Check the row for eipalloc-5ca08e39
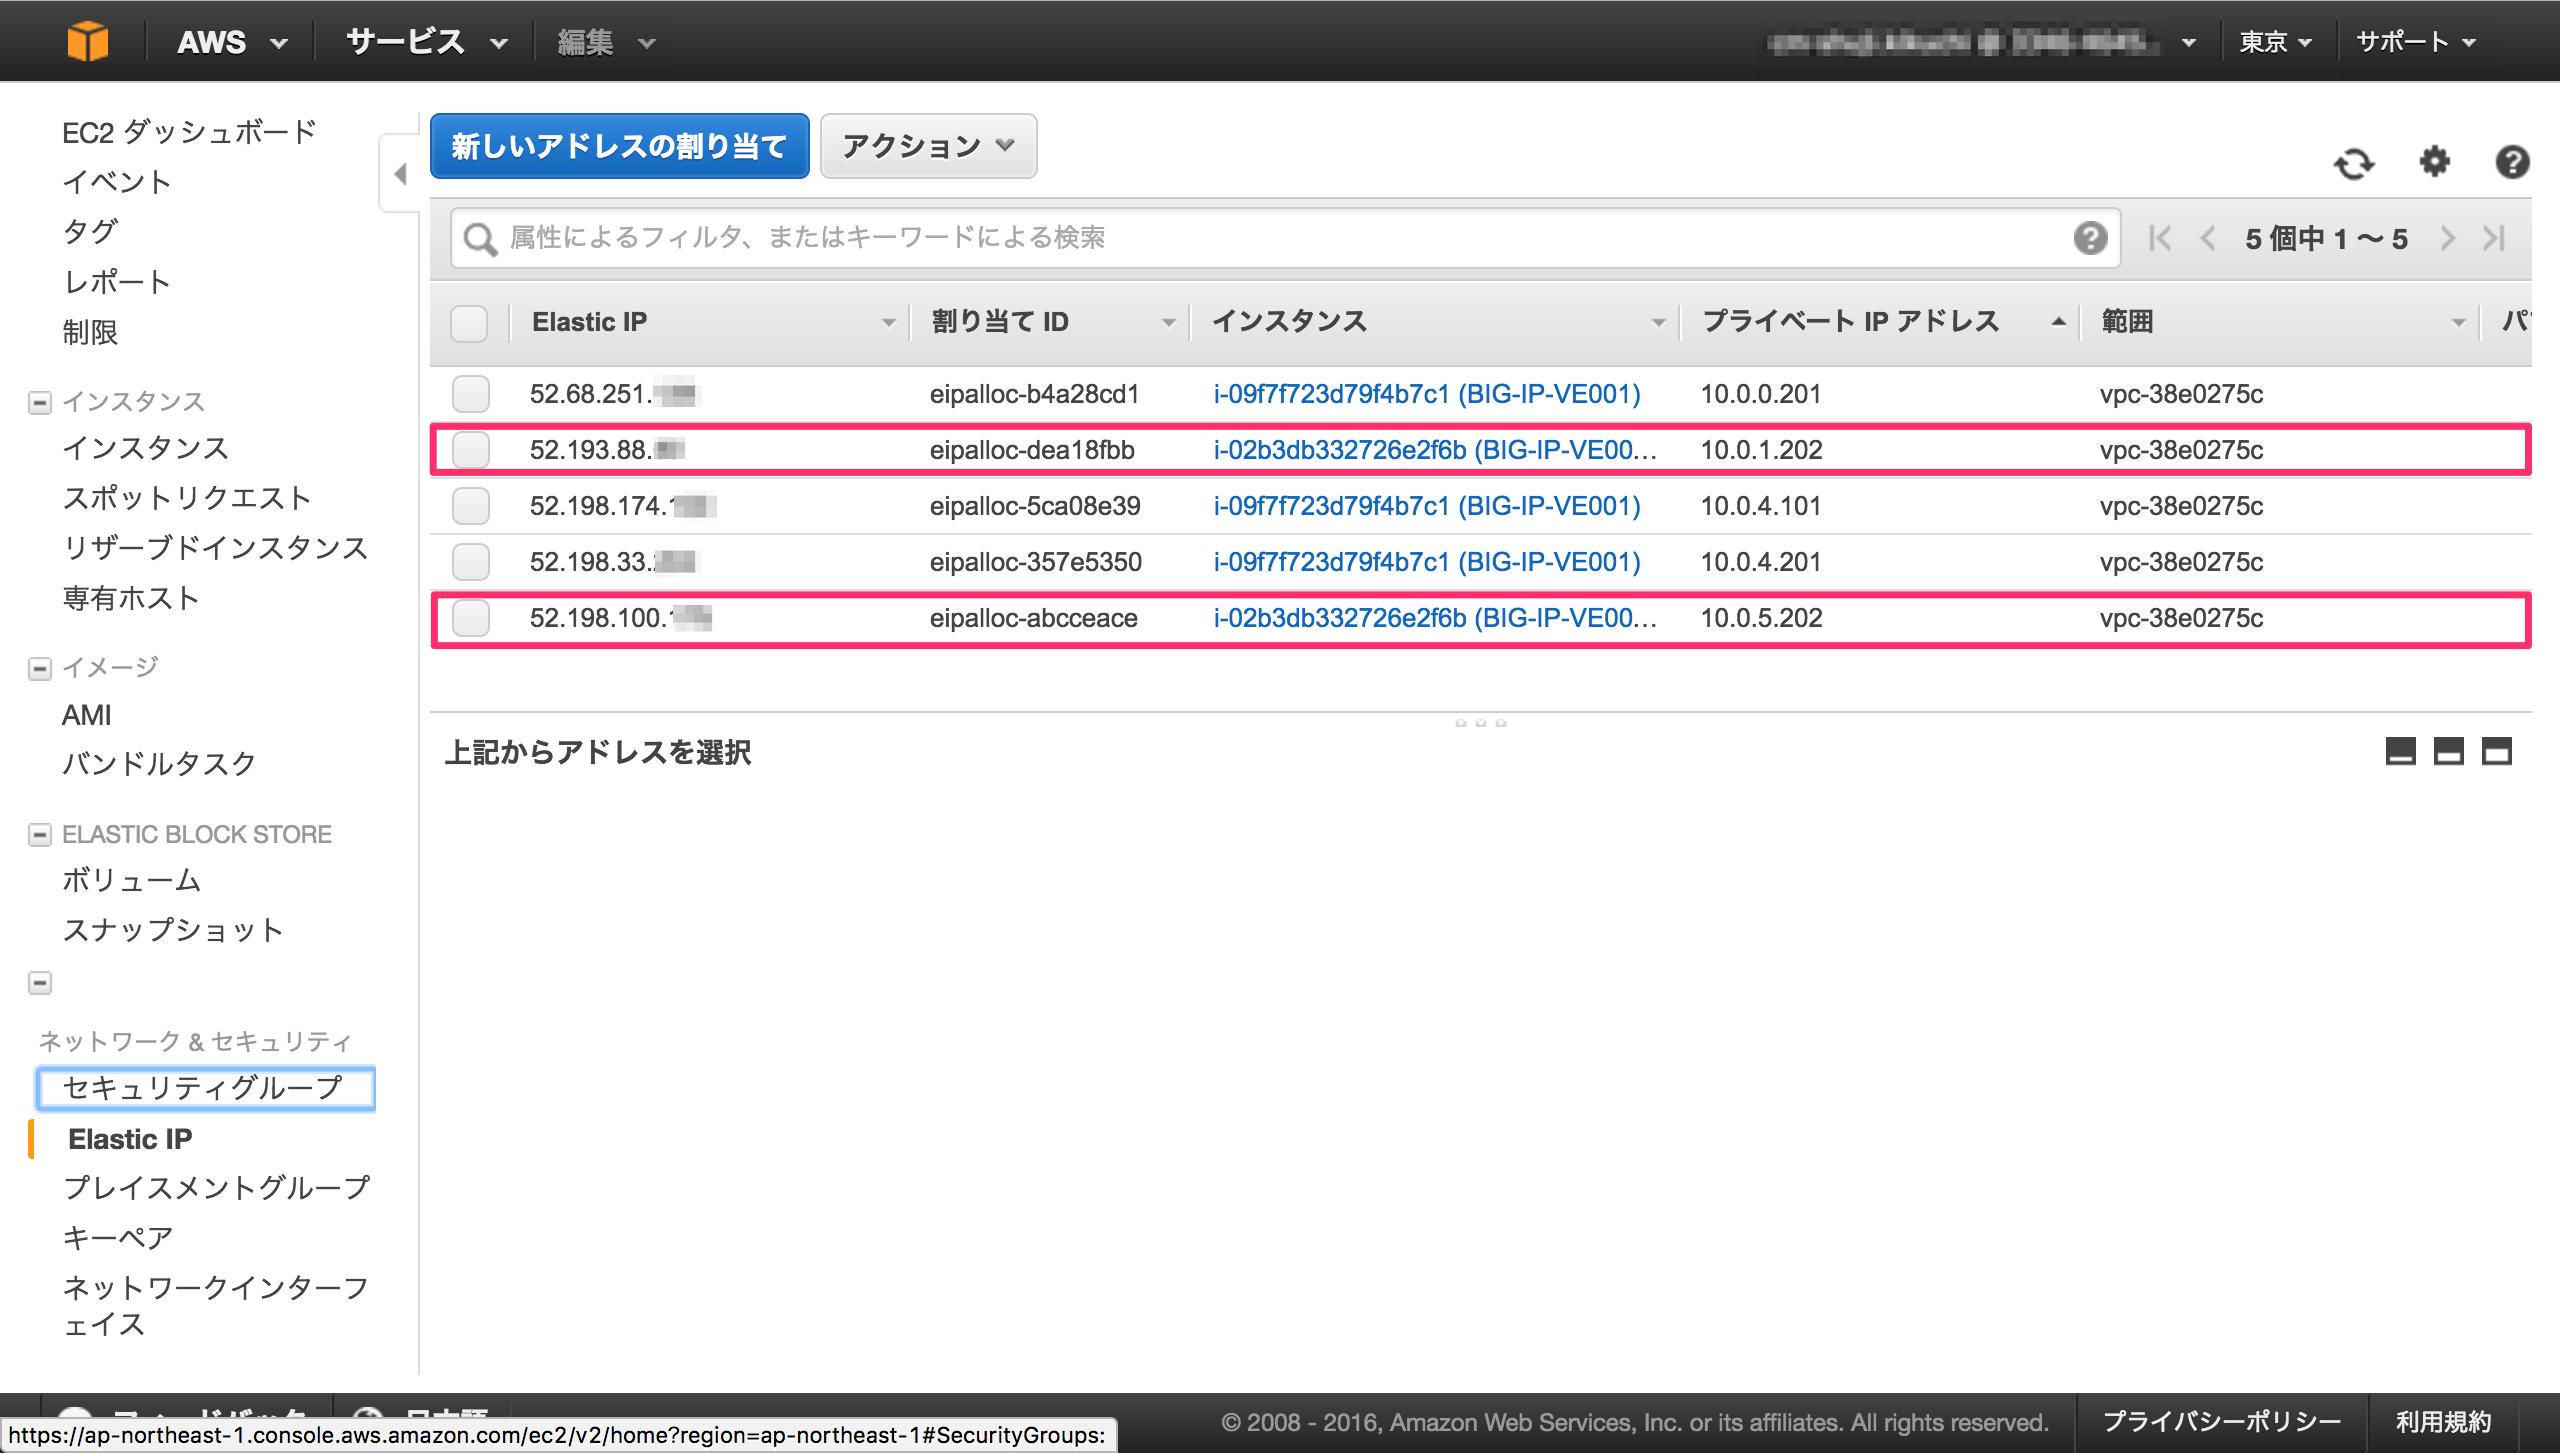Viewport: 2560px width, 1453px height. [470, 506]
